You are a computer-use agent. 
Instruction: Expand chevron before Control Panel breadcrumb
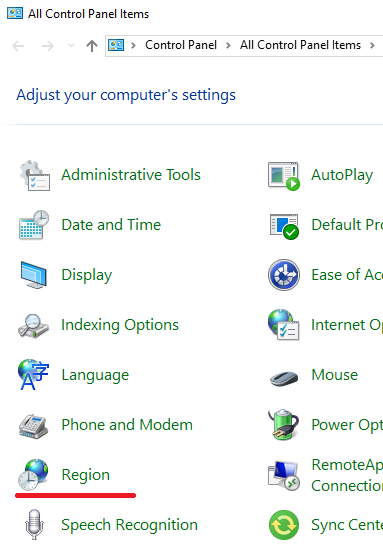(133, 45)
